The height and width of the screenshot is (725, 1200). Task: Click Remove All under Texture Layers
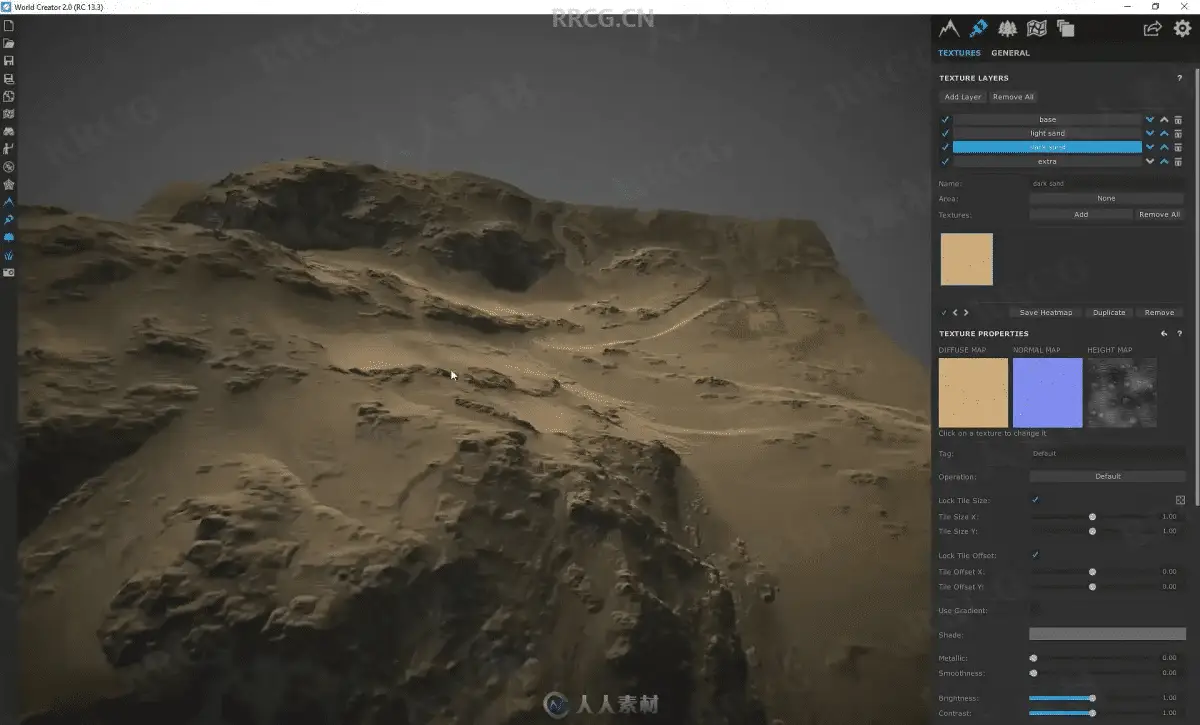[x=1014, y=97]
